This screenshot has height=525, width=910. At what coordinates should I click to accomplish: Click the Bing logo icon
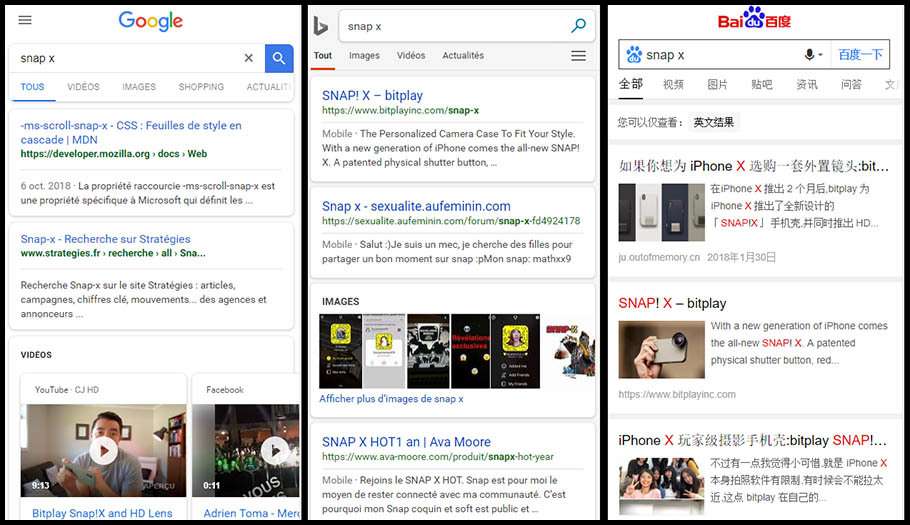(320, 26)
